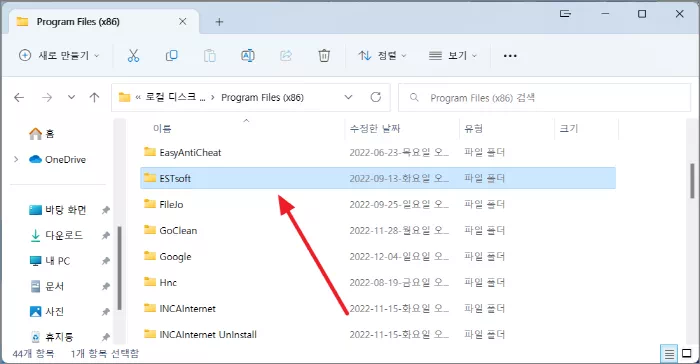This screenshot has width=700, height=364.
Task: Click the file list vertical scrollbar
Action: click(x=692, y=181)
